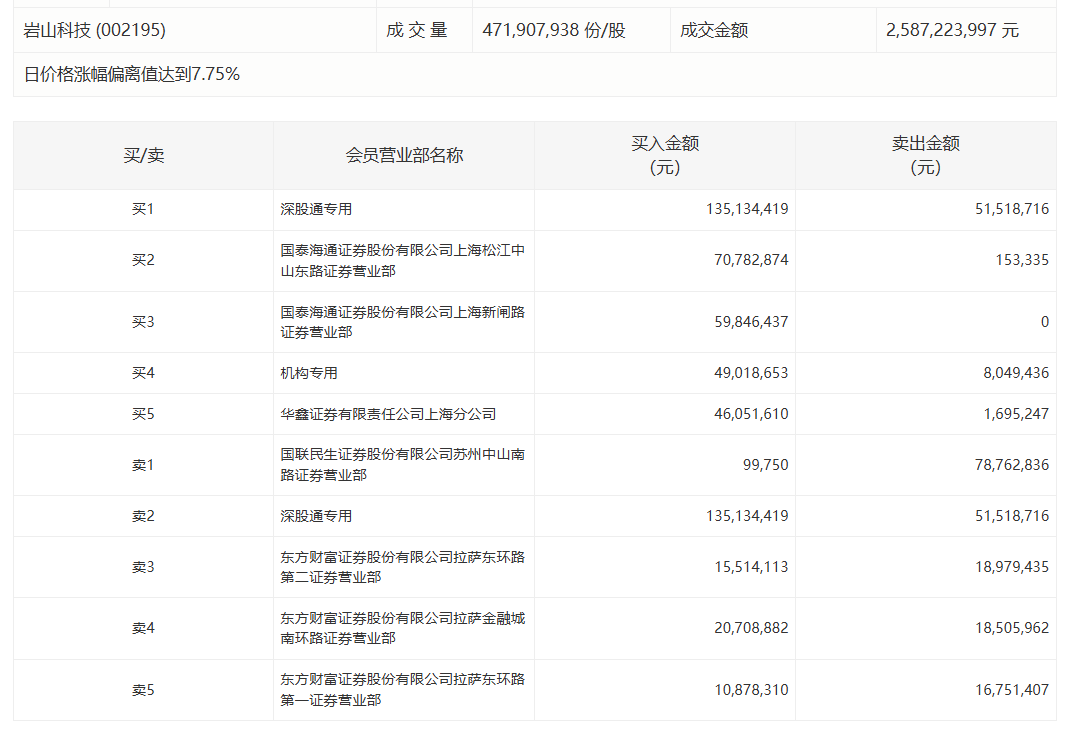1069x744 pixels.
Task: Select the volume value 471,907,938 份/股
Action: 554,30
